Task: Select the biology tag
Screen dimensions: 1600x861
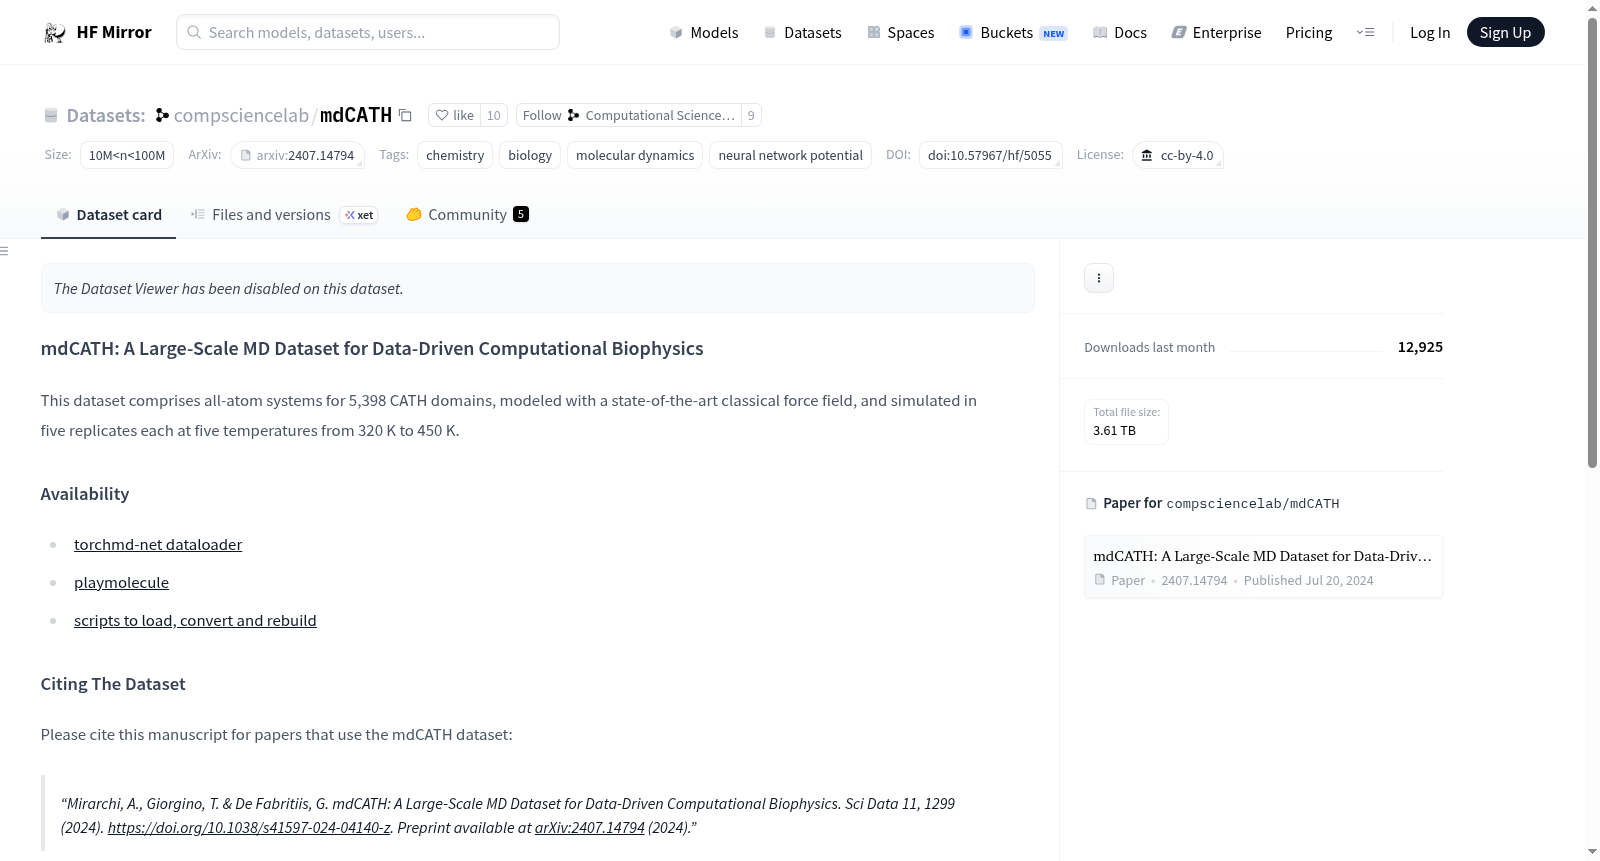Action: pos(530,155)
